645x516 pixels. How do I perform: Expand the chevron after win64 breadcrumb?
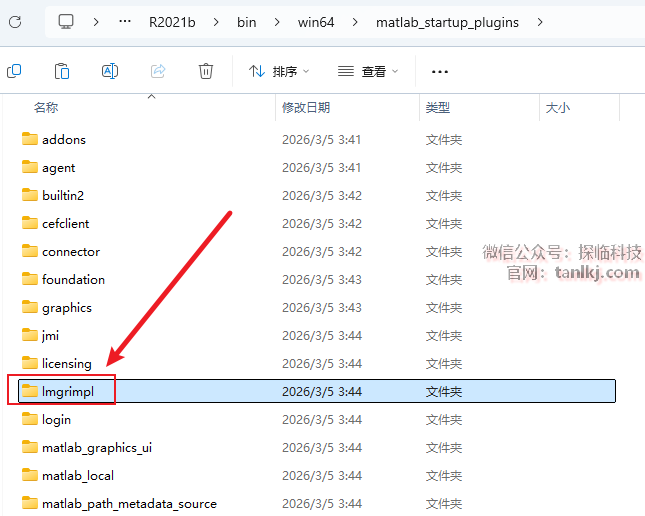(x=355, y=22)
